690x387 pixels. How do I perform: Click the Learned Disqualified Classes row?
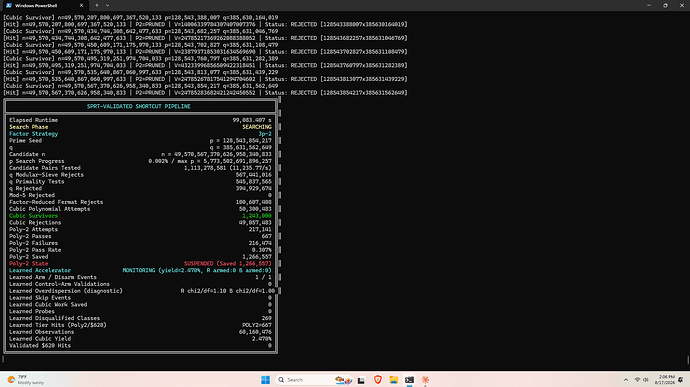[x=140, y=318]
